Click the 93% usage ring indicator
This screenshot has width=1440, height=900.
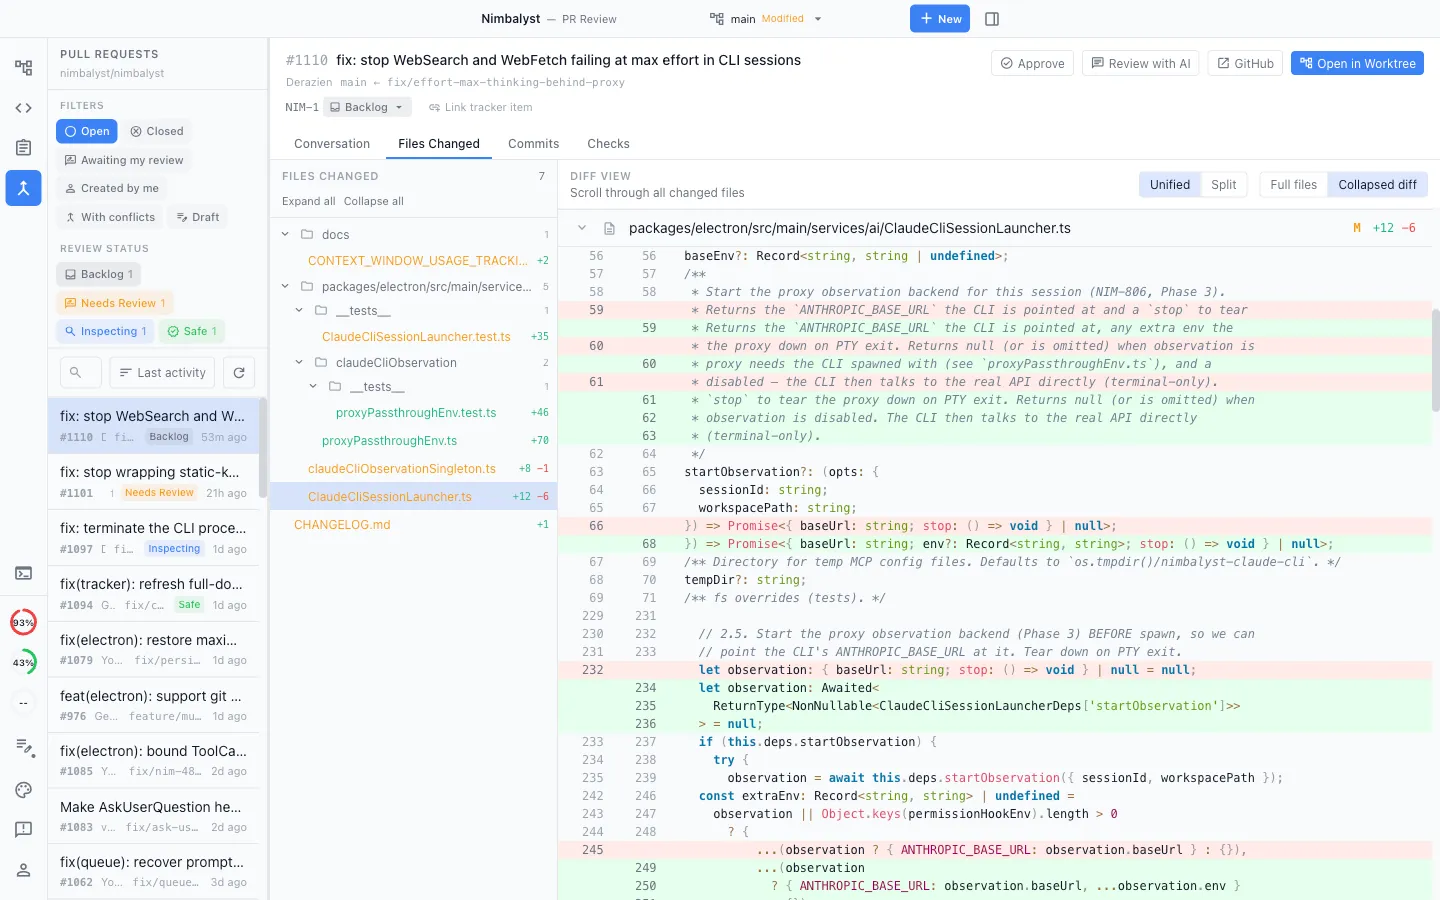[x=23, y=622]
